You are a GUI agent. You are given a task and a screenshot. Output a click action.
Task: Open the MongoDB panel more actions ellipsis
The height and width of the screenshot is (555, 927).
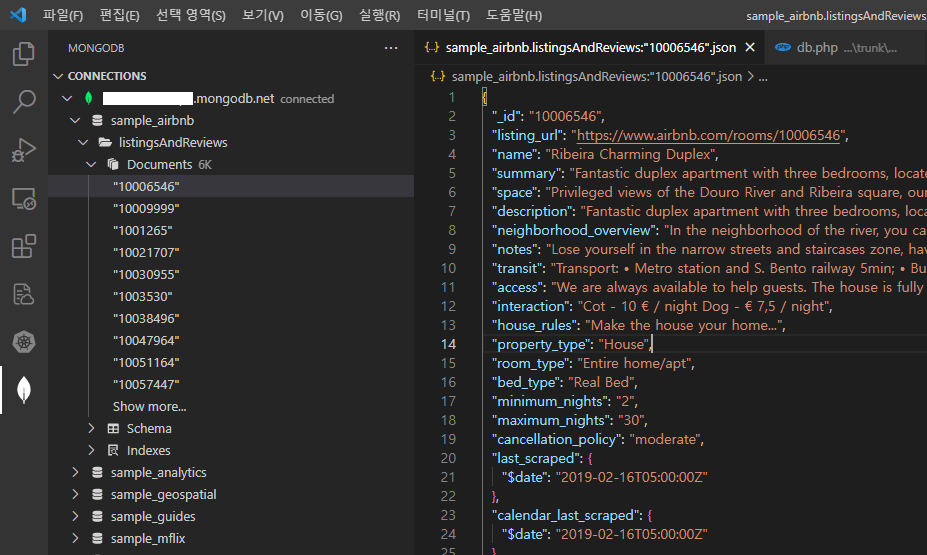[391, 48]
